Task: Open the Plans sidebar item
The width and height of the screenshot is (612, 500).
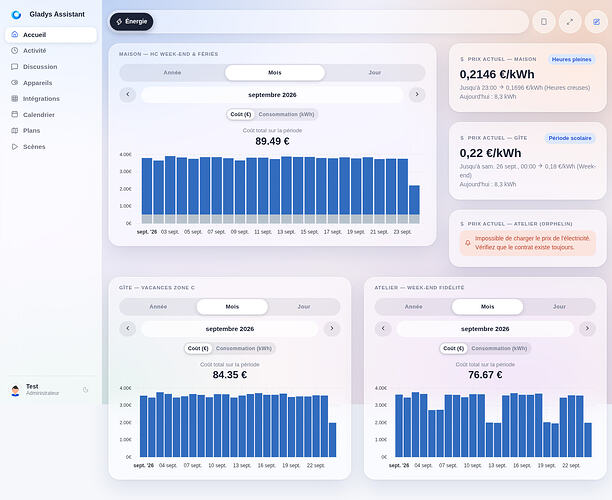Action: (51, 131)
